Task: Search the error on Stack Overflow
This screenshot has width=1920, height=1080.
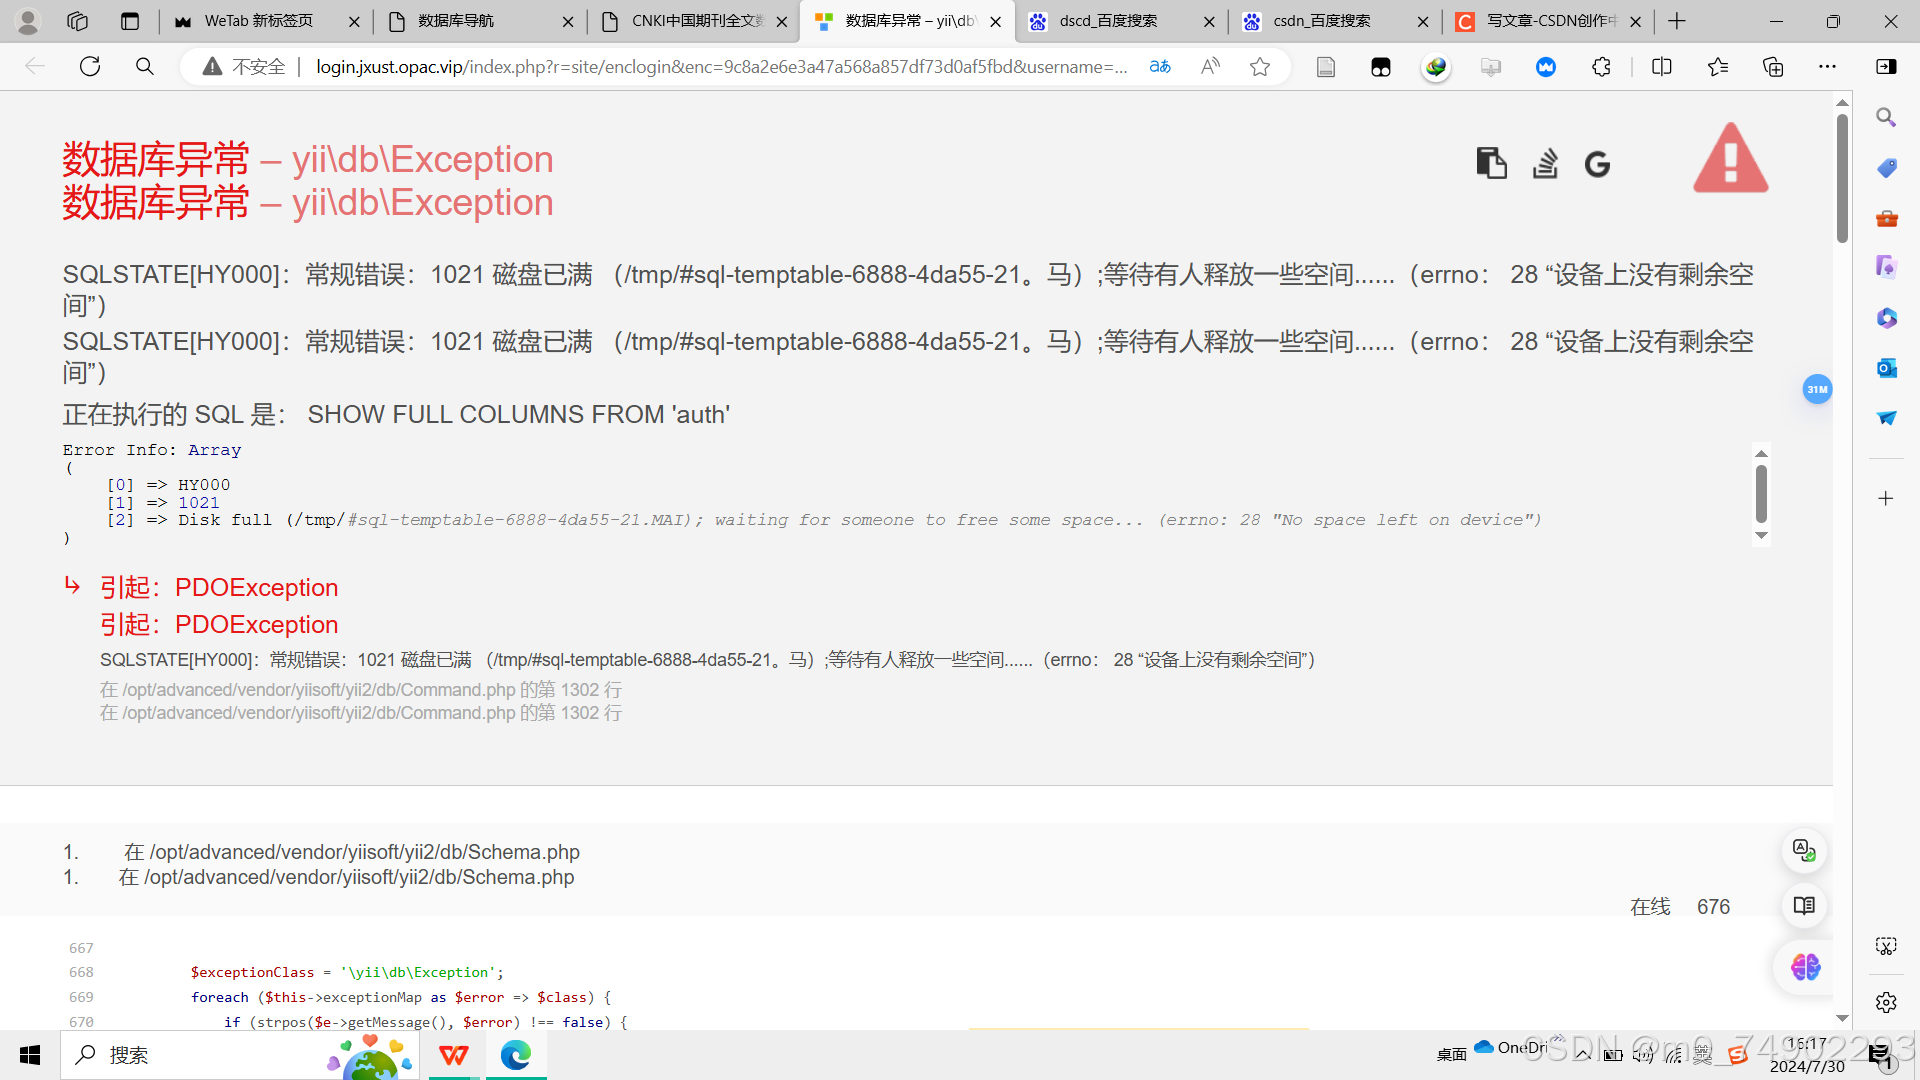Action: (1545, 163)
